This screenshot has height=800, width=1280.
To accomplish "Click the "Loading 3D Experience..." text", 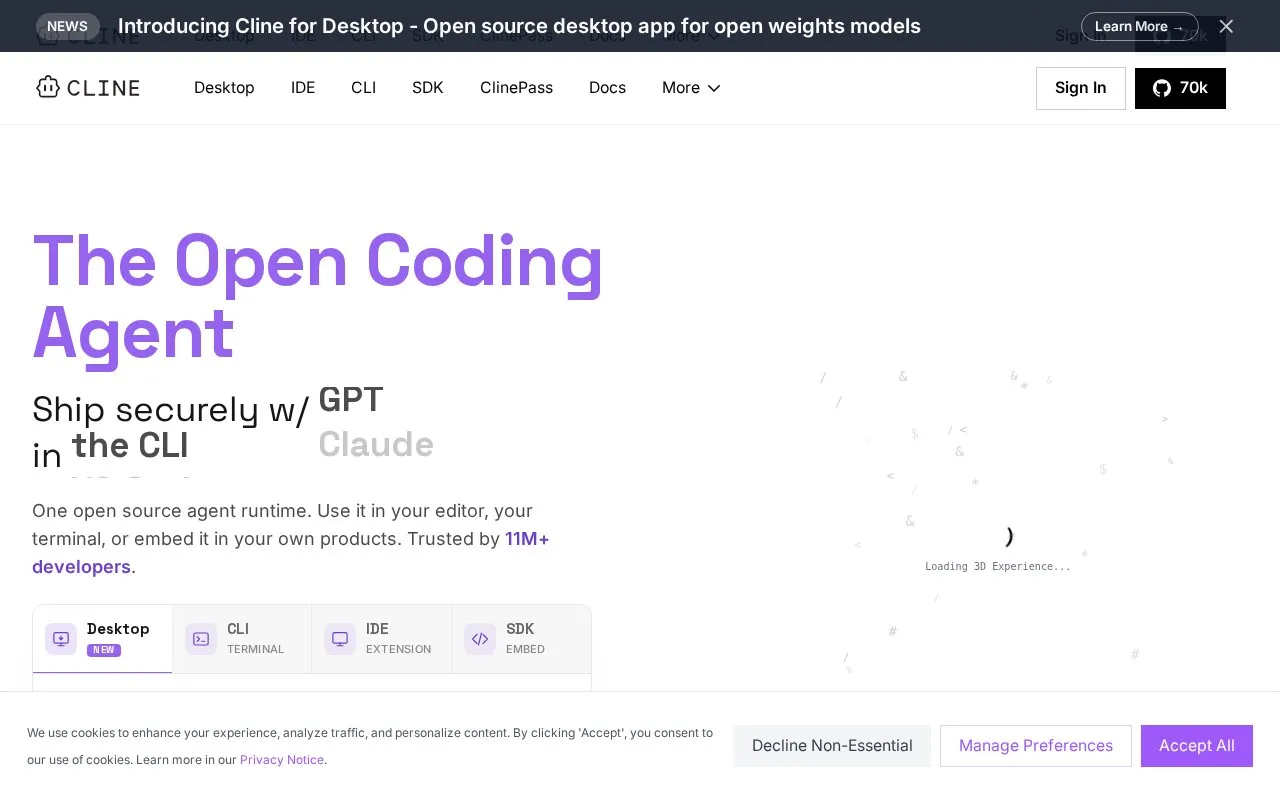I will (998, 566).
